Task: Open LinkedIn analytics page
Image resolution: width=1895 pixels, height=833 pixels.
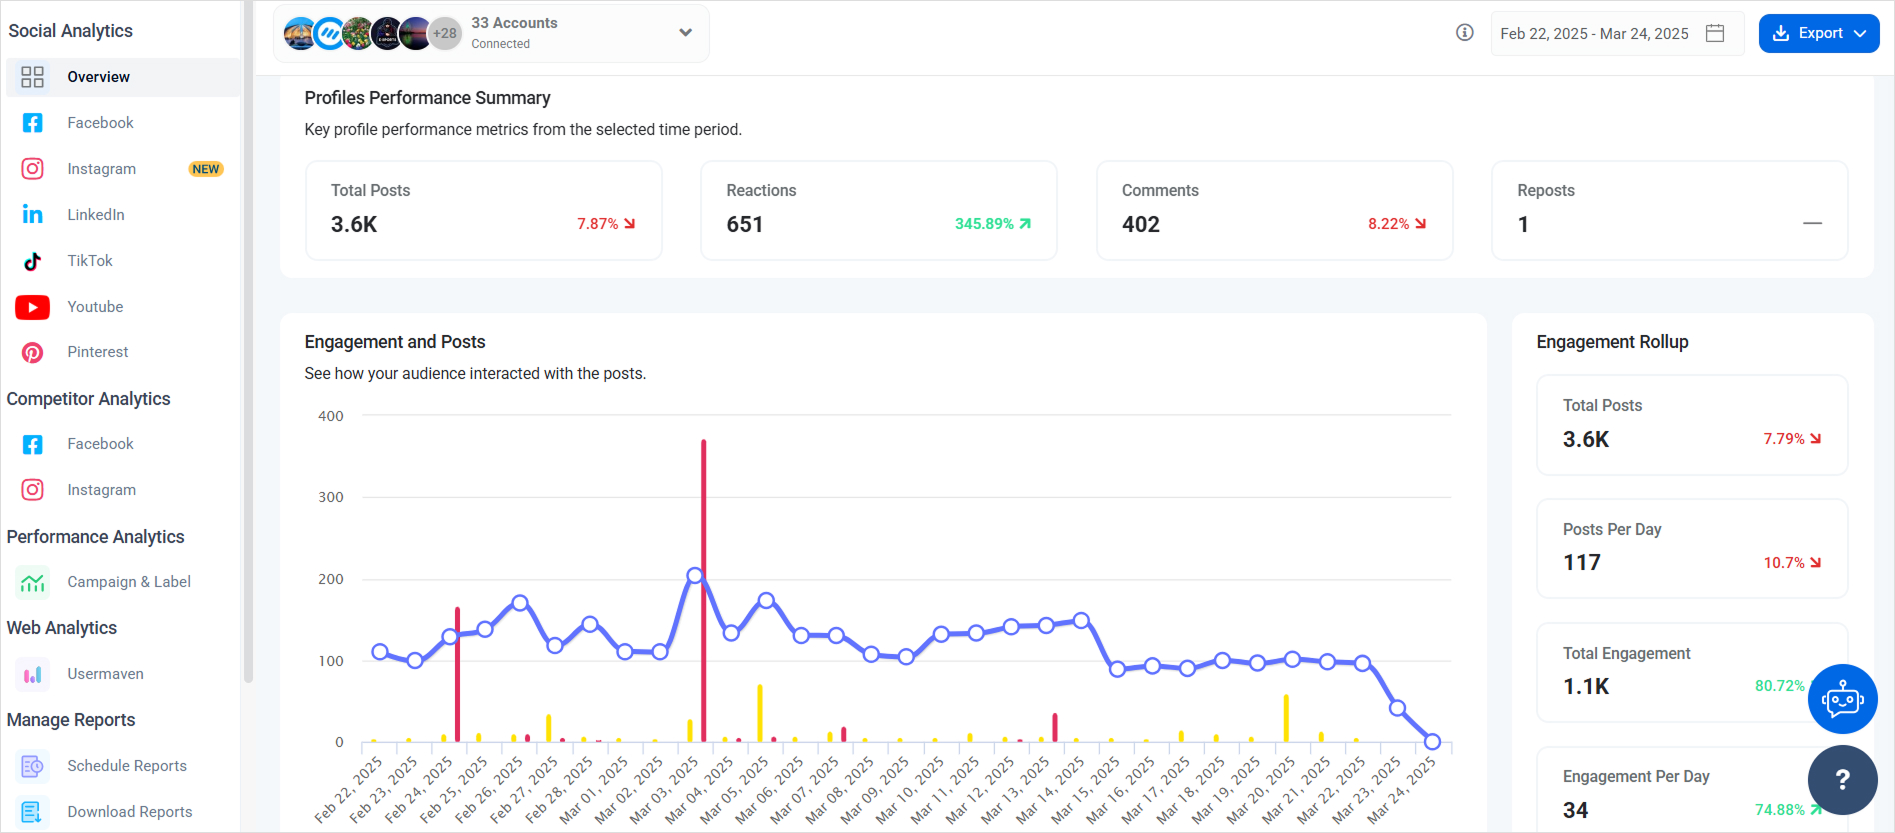Action: tap(96, 215)
